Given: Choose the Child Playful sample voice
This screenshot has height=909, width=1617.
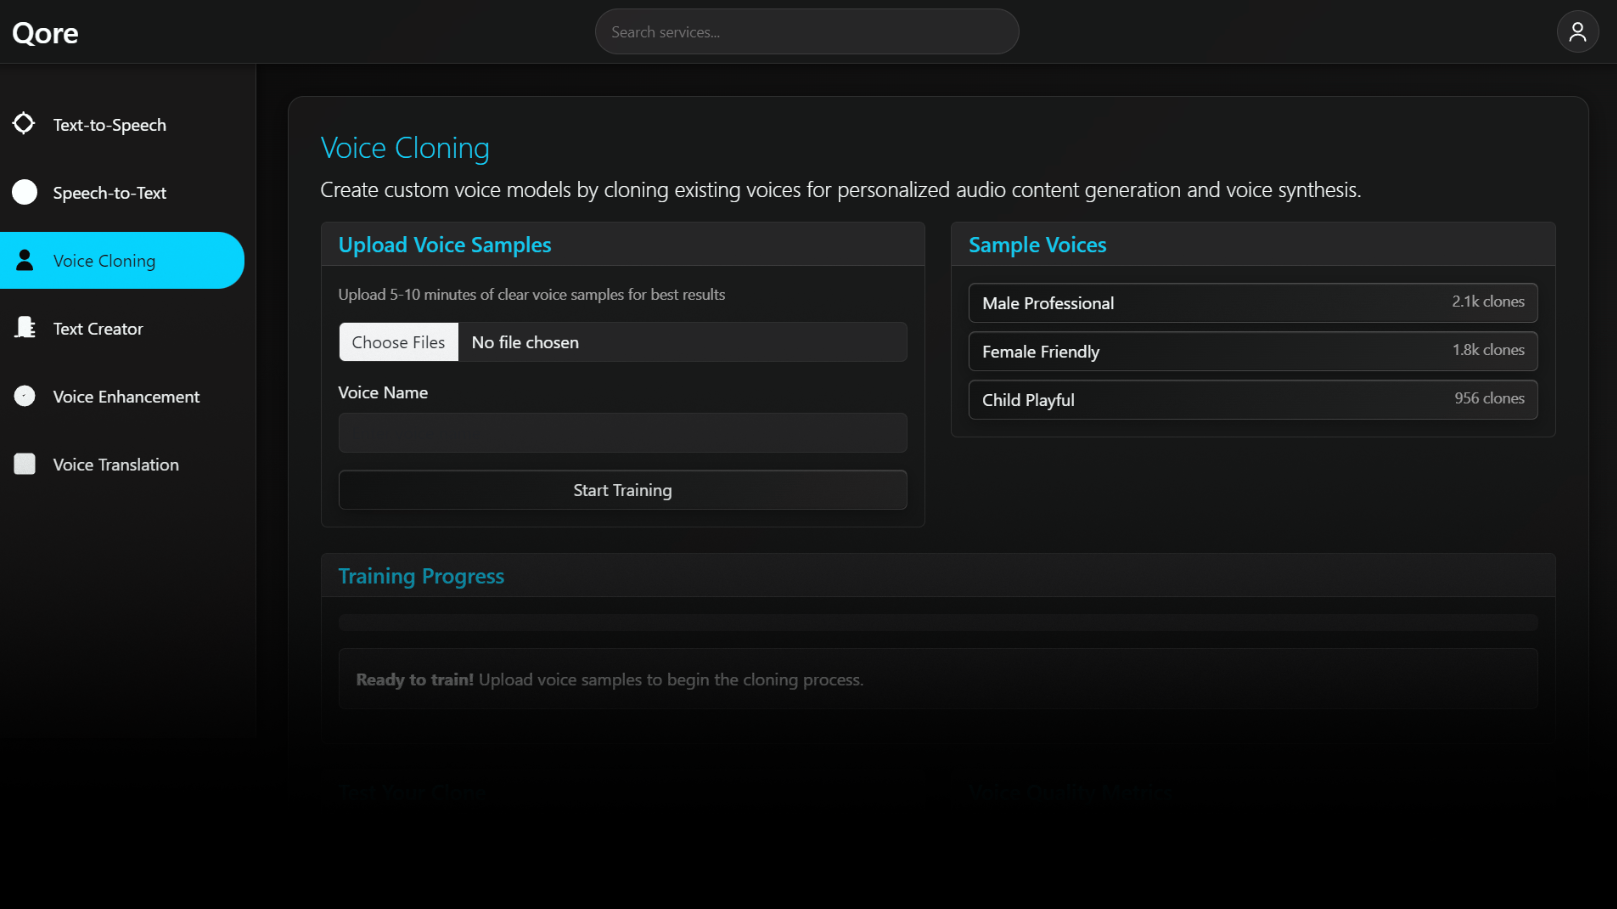Looking at the screenshot, I should point(1252,400).
